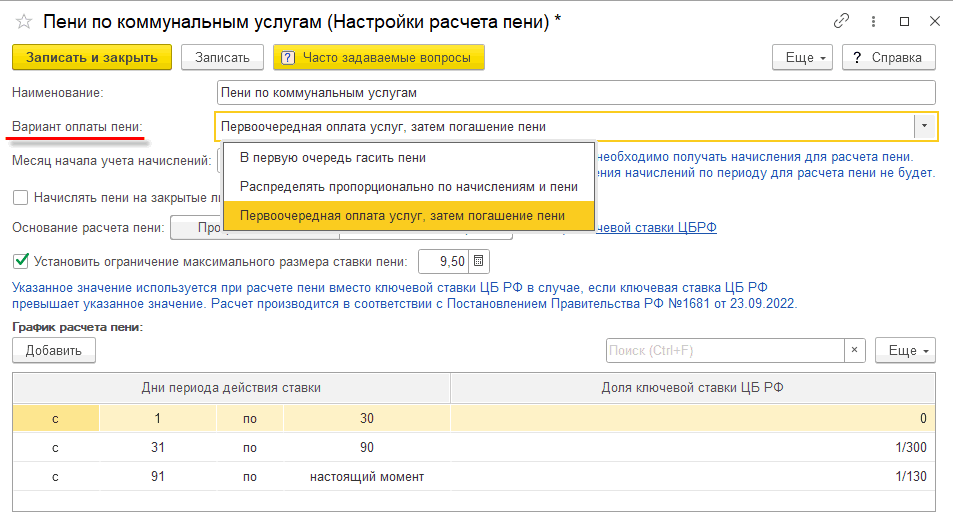Uncheck the maximum penalty rate limit checkbox
The image size is (953, 523).
point(20,262)
